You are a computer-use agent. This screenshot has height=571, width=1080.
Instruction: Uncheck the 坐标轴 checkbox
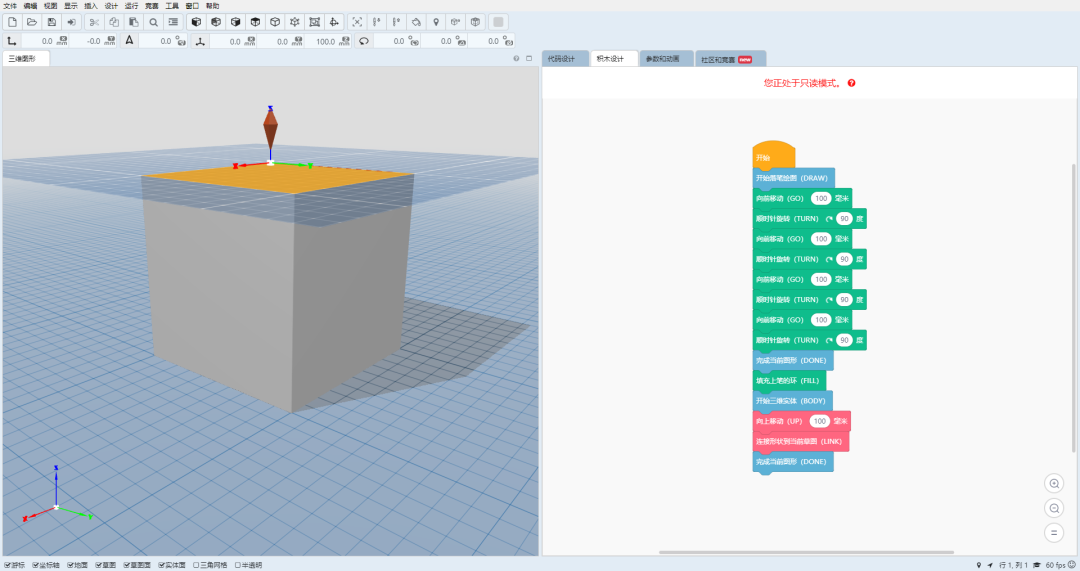[x=36, y=565]
